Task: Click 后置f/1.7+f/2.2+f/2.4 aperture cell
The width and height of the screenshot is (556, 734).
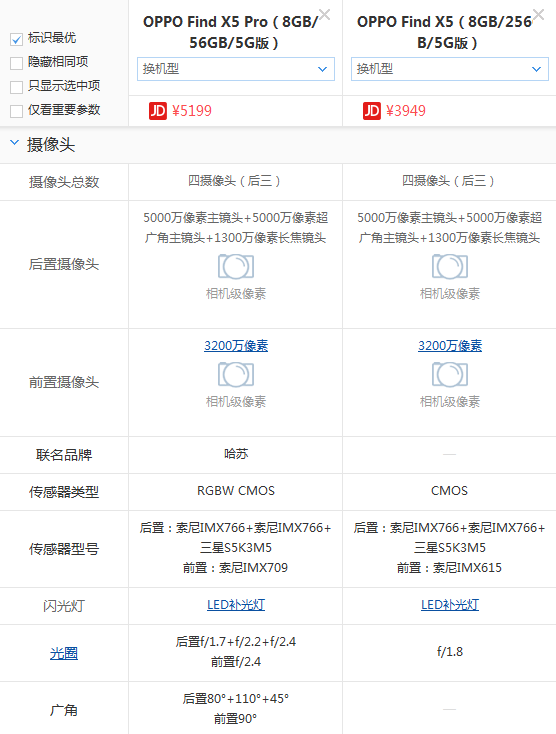Action: pyautogui.click(x=236, y=642)
